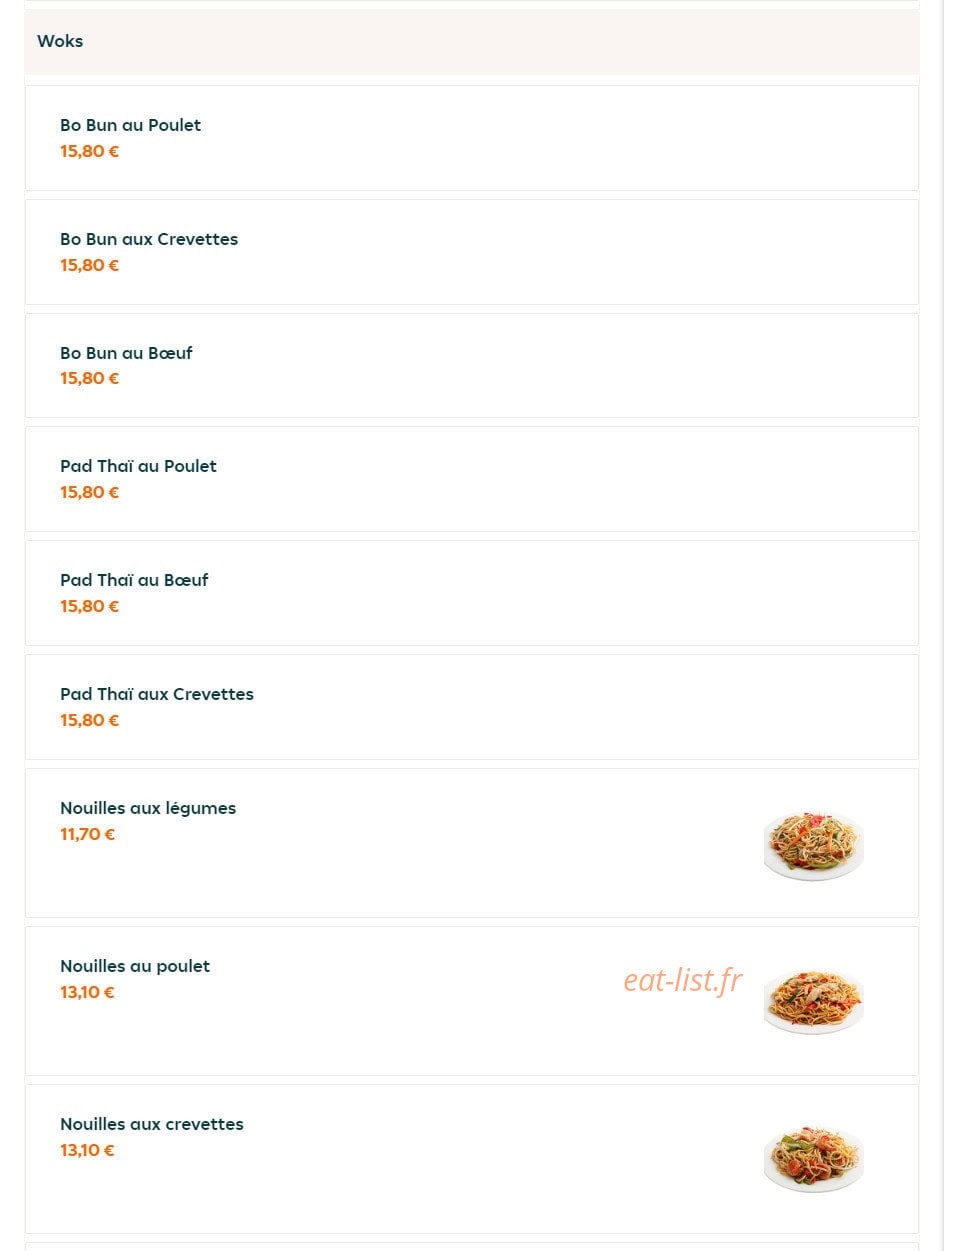Click the 13,10 € price of Nouilles aux crevettes
The image size is (961, 1251).
pyautogui.click(x=87, y=1150)
